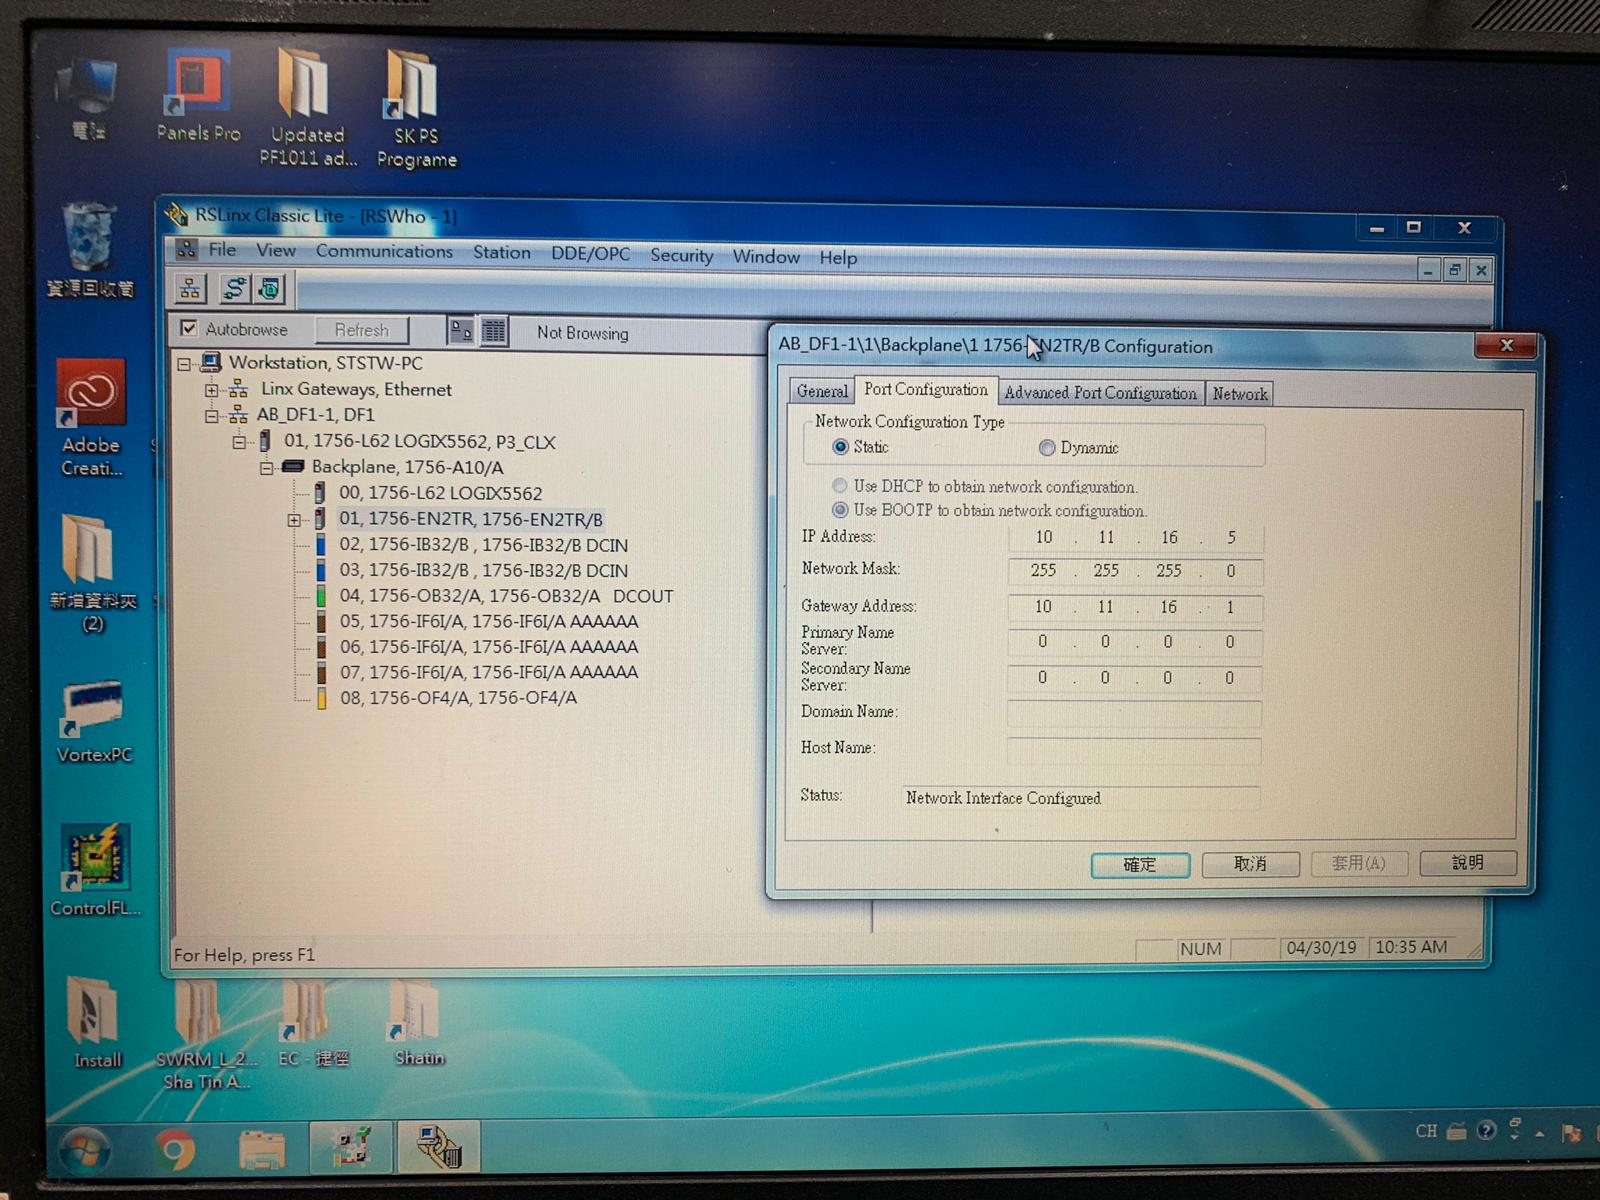Click the RSWho network browse toolbar icon
Screen dimensions: 1600x1200
190,289
